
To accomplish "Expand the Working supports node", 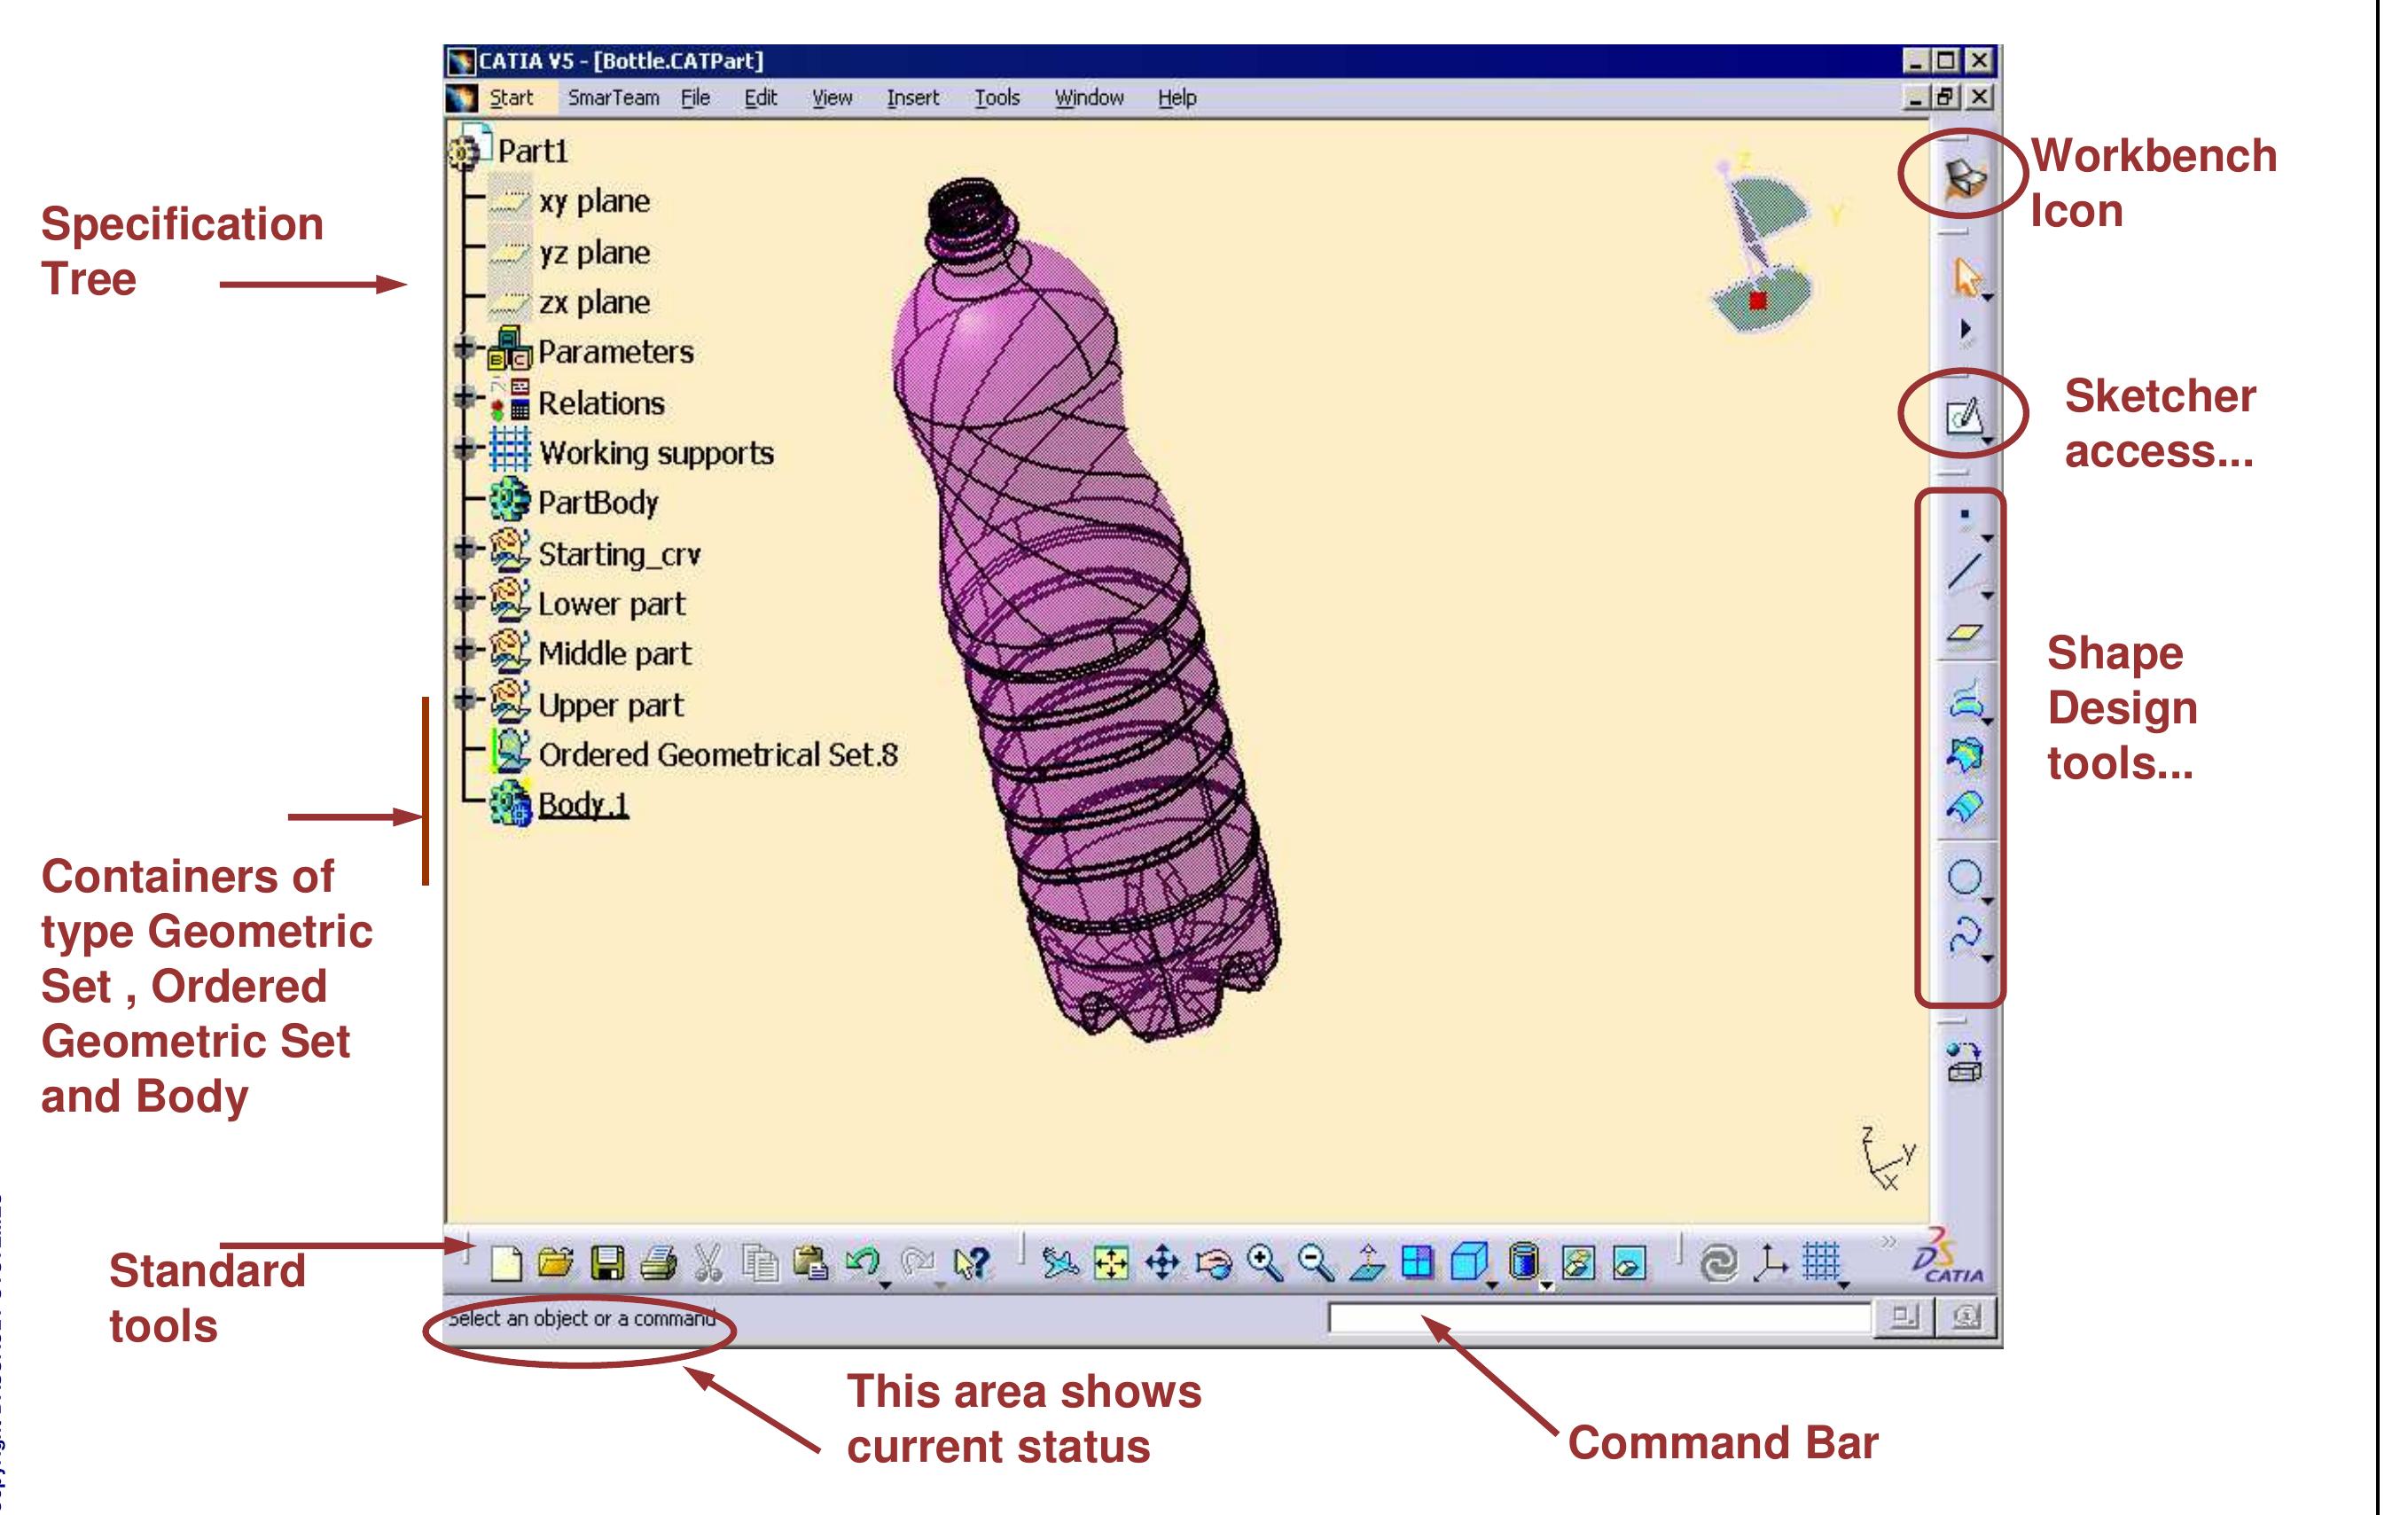I will tap(464, 448).
